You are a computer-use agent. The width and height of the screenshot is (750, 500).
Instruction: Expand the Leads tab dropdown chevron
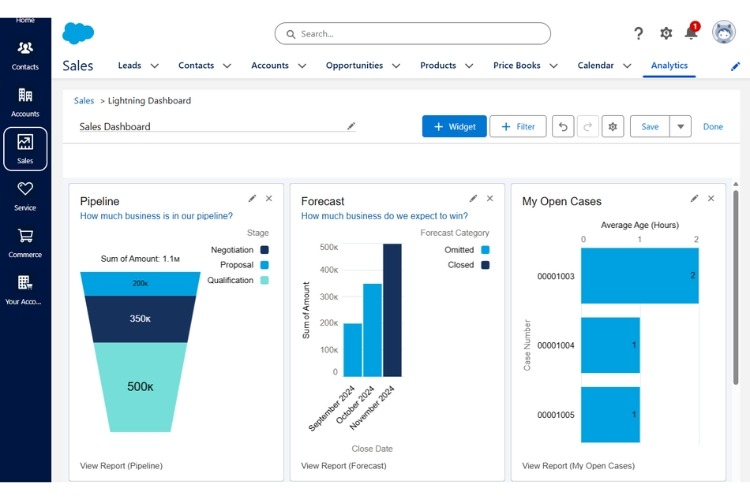tap(154, 66)
